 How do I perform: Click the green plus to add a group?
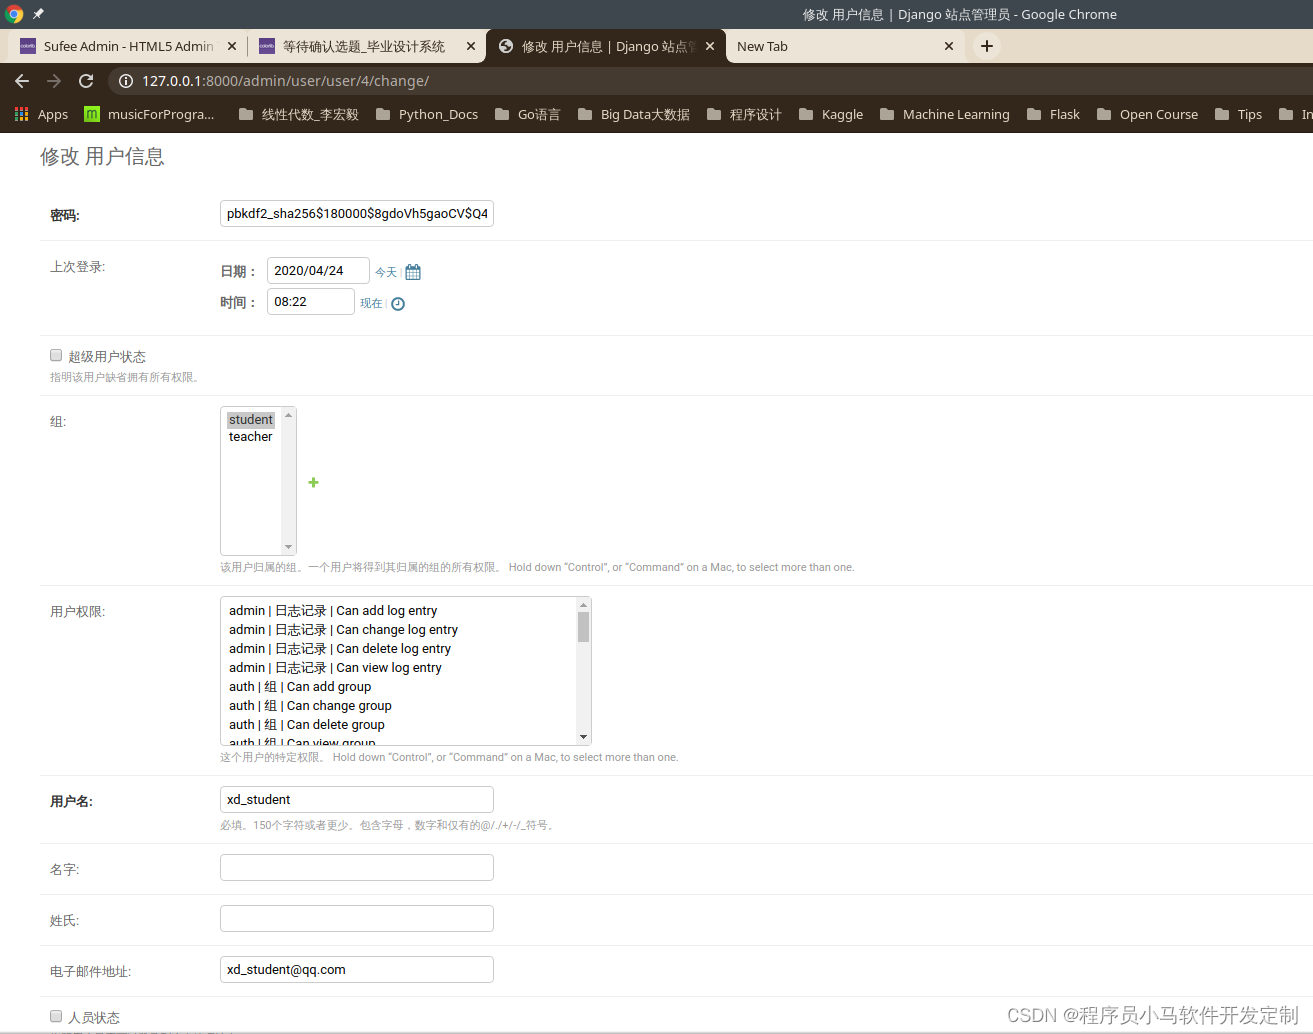(313, 482)
